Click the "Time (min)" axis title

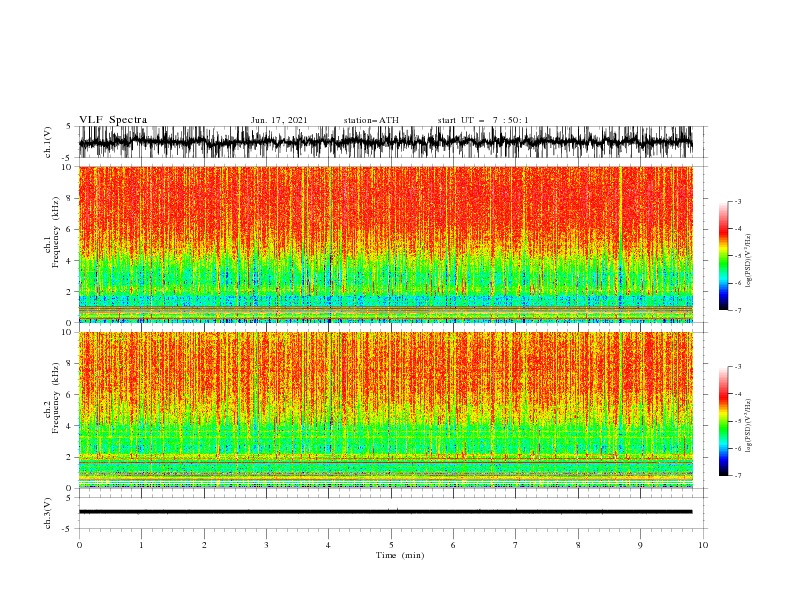(400, 555)
